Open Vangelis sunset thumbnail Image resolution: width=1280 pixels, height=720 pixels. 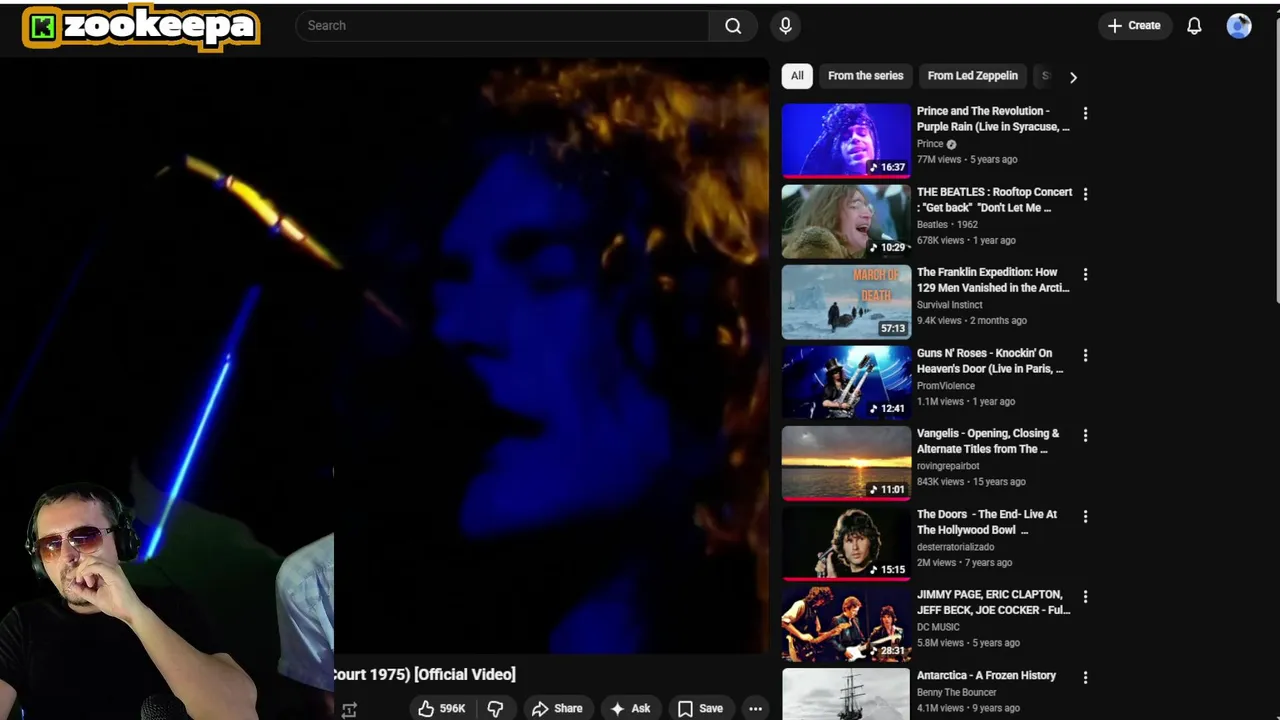846,462
